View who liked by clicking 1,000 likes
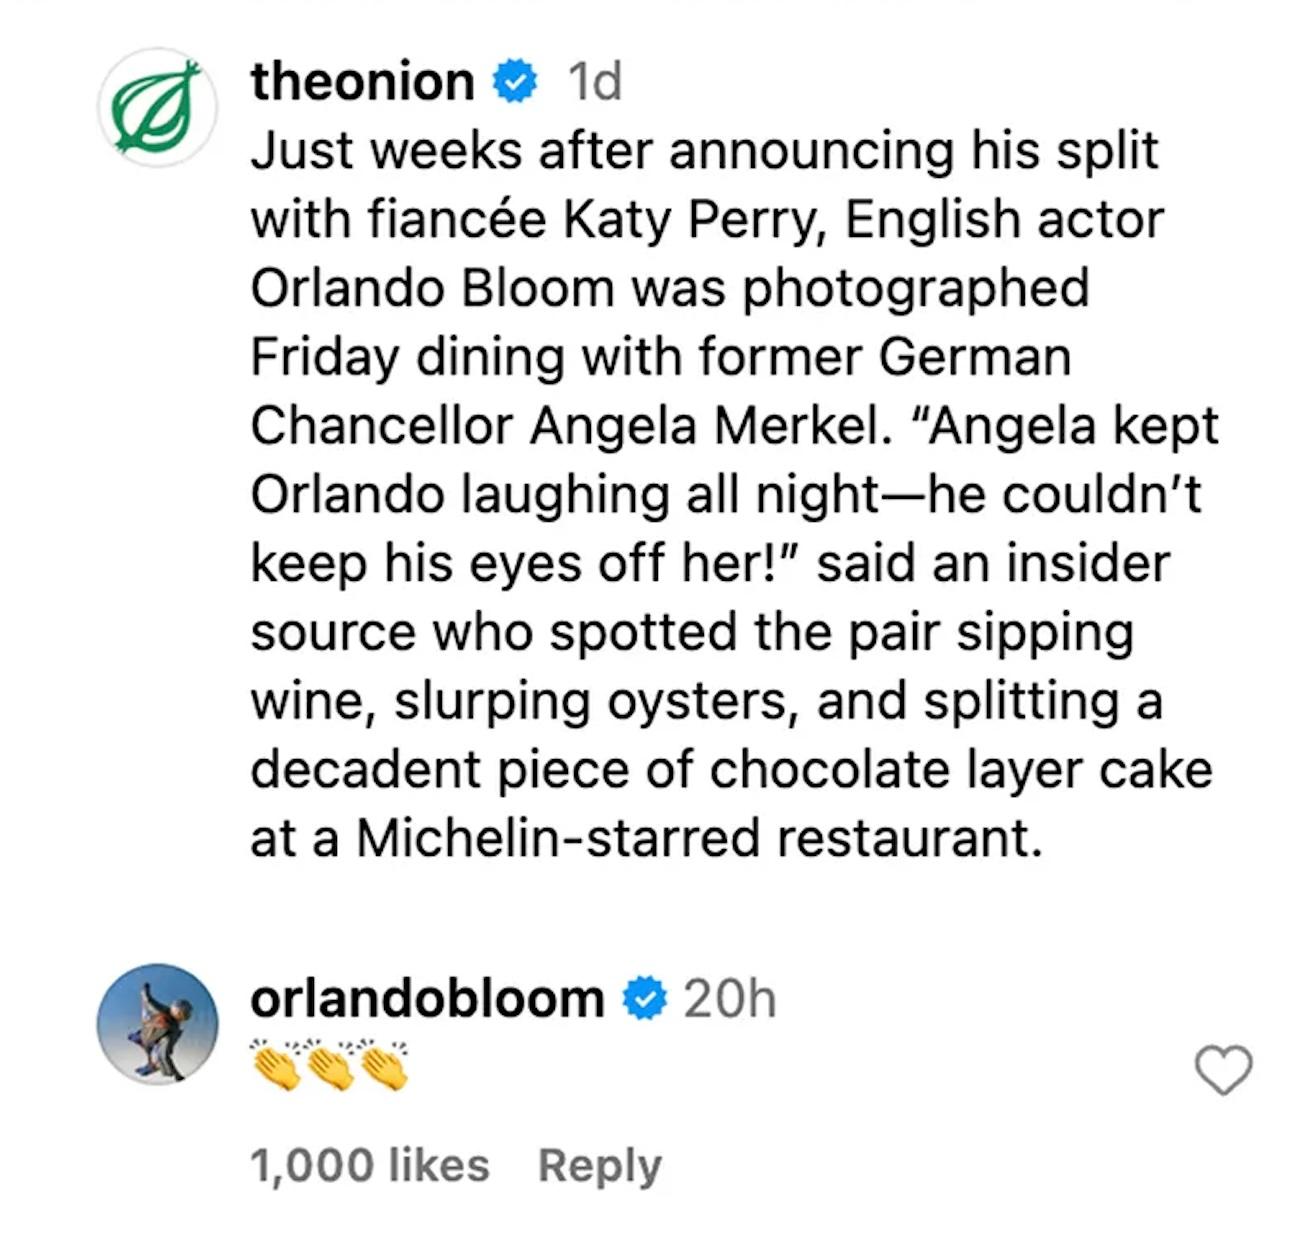 (368, 1162)
